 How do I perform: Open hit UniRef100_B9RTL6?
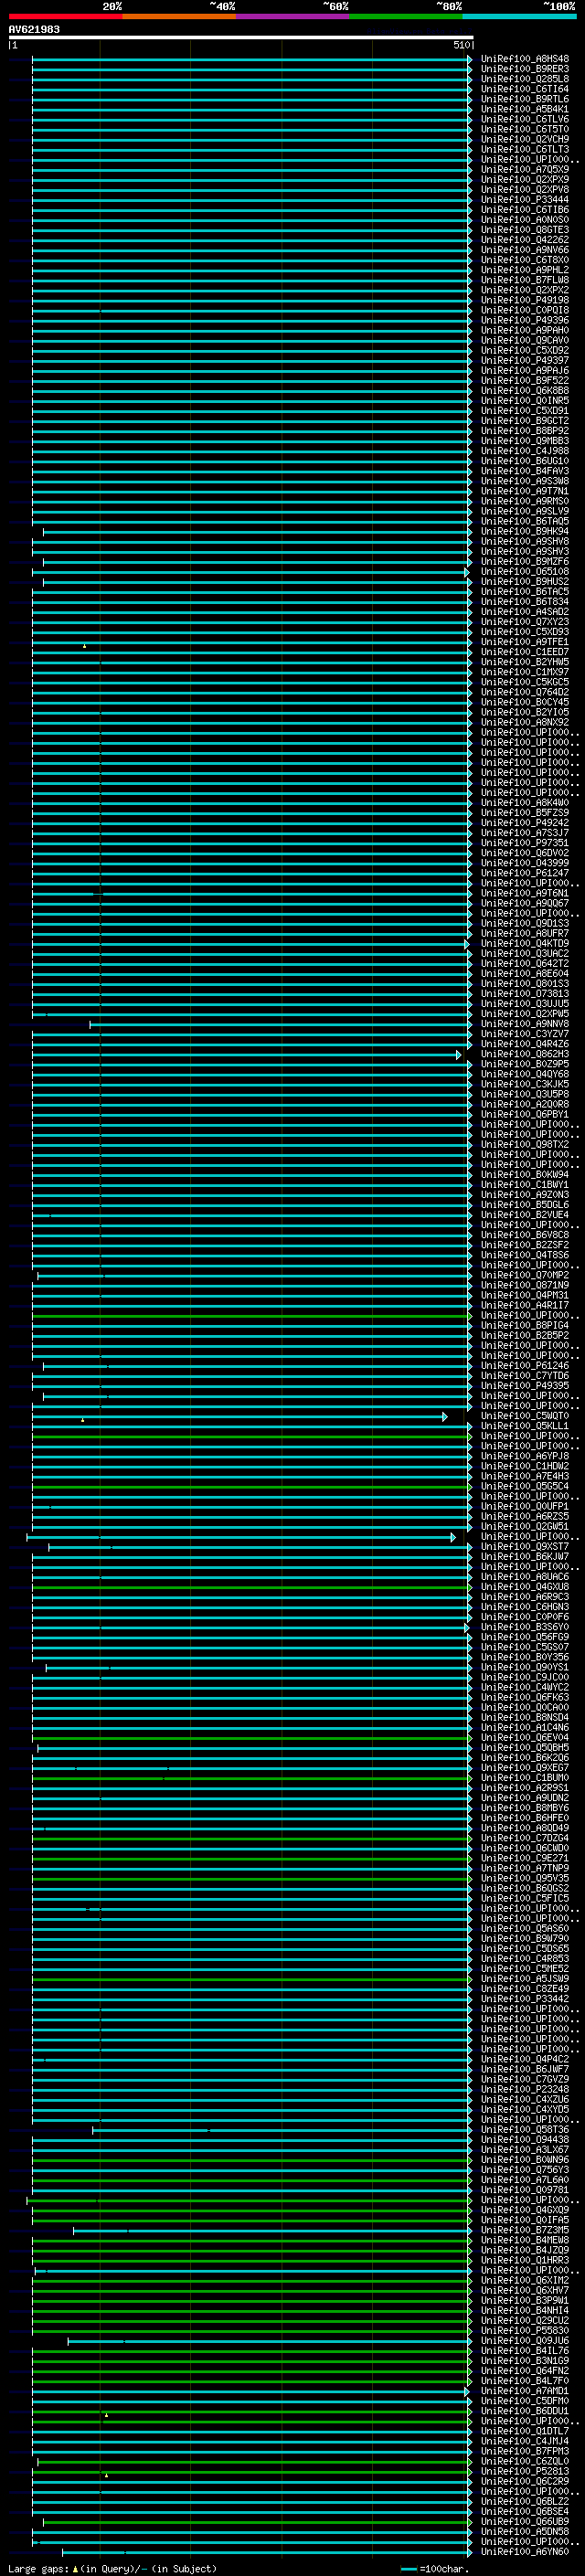[x=525, y=99]
